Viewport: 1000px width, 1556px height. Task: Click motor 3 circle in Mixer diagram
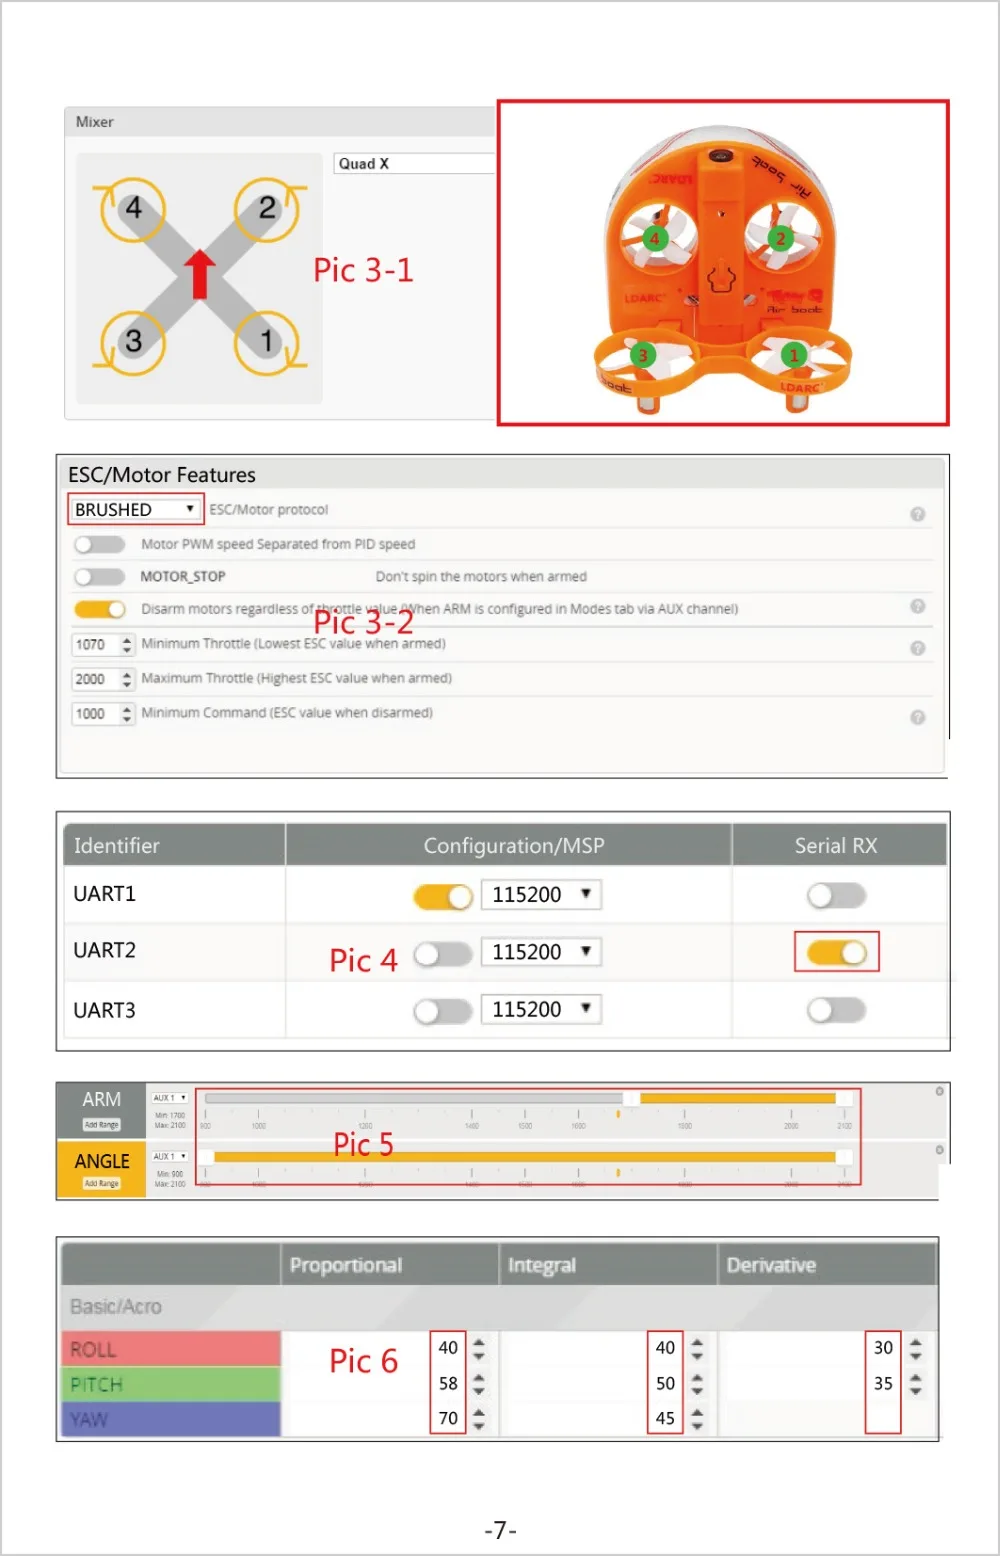(x=133, y=342)
